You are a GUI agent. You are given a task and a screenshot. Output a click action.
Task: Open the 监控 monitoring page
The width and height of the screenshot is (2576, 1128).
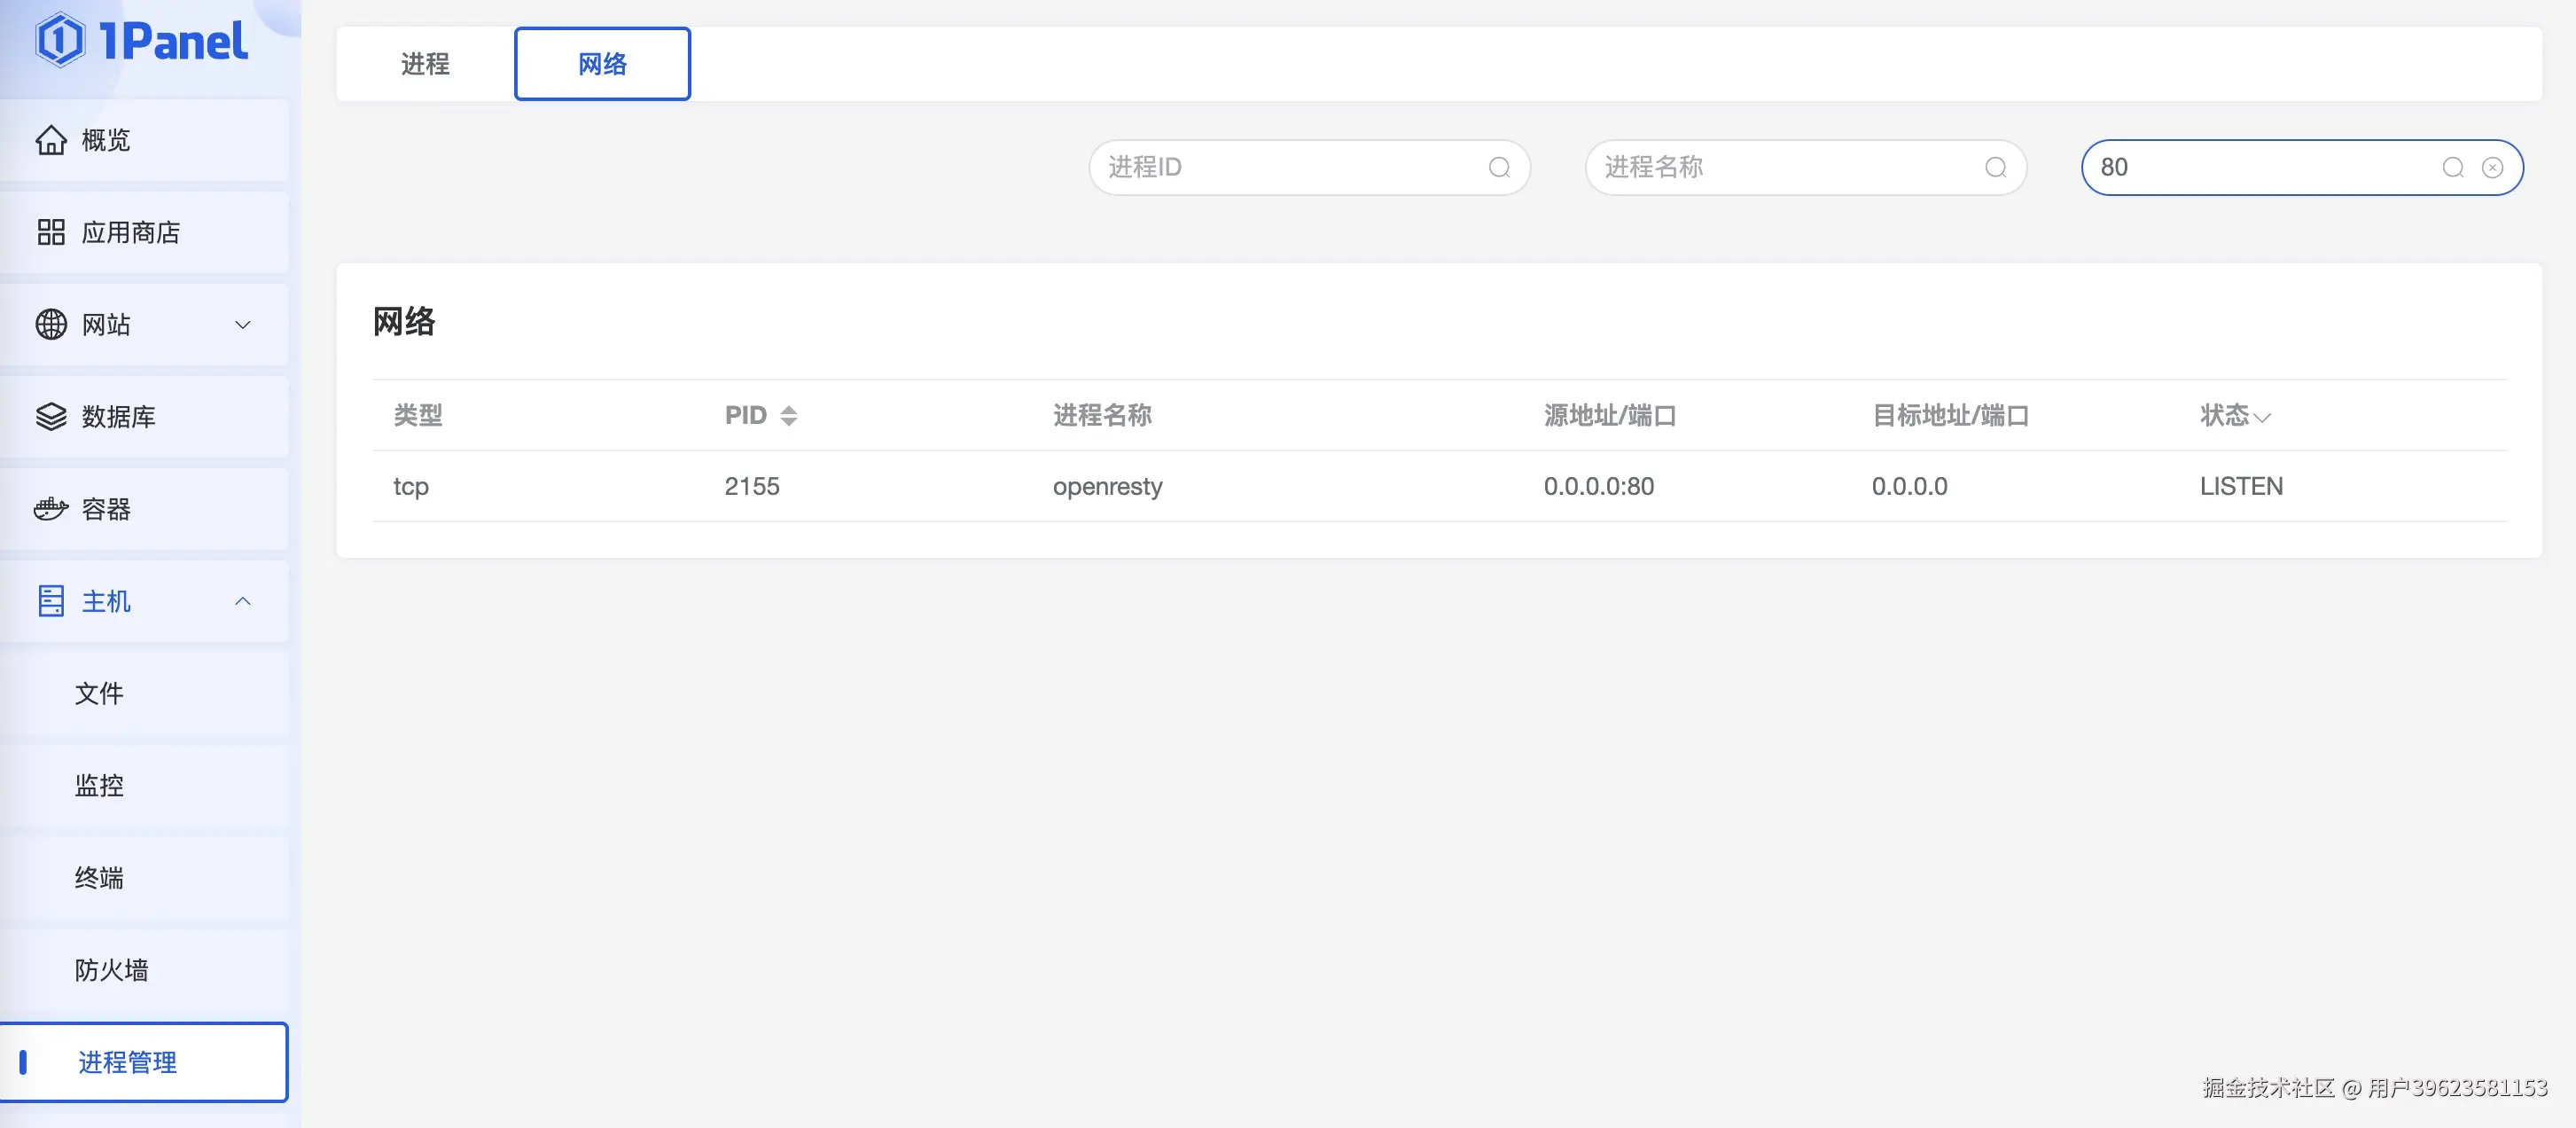100,785
